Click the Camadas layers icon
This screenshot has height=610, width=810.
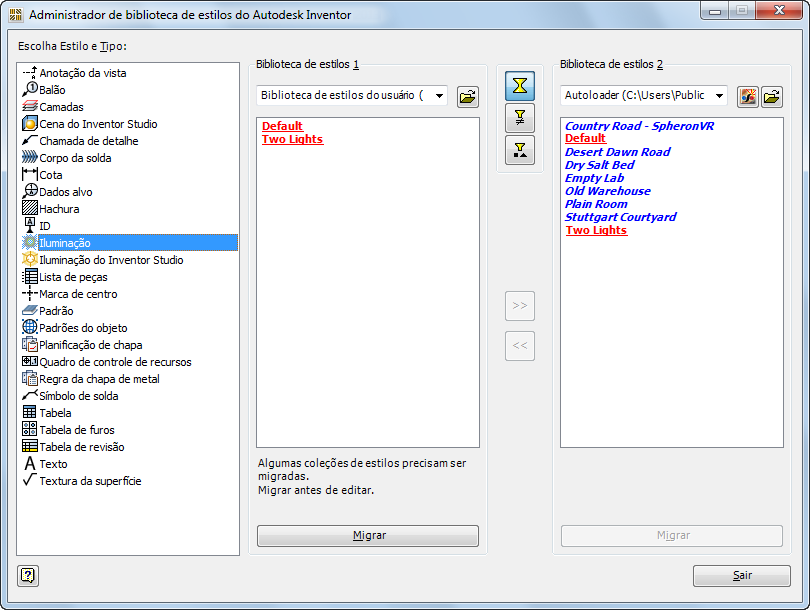point(30,106)
